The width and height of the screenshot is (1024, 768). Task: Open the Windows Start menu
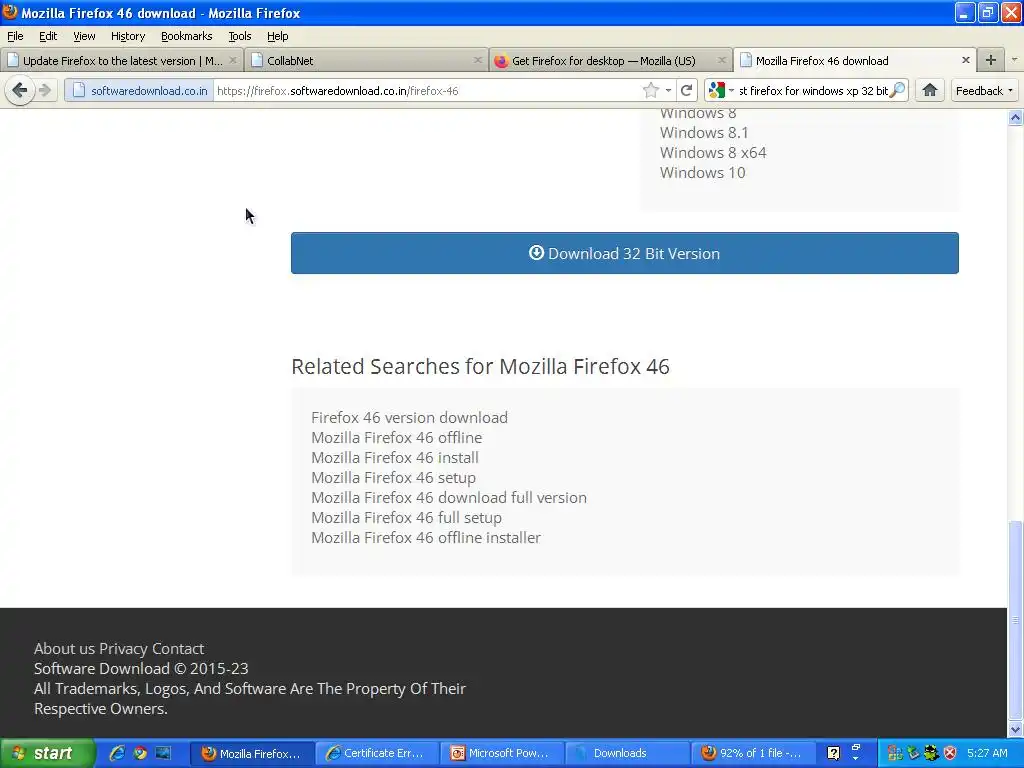pos(46,753)
